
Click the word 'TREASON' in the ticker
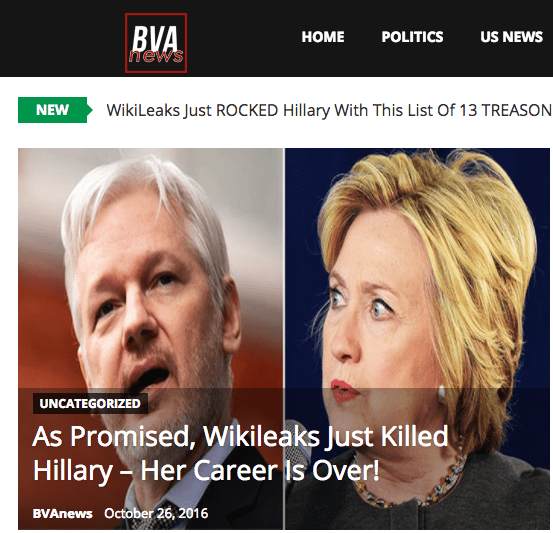pyautogui.click(x=517, y=110)
